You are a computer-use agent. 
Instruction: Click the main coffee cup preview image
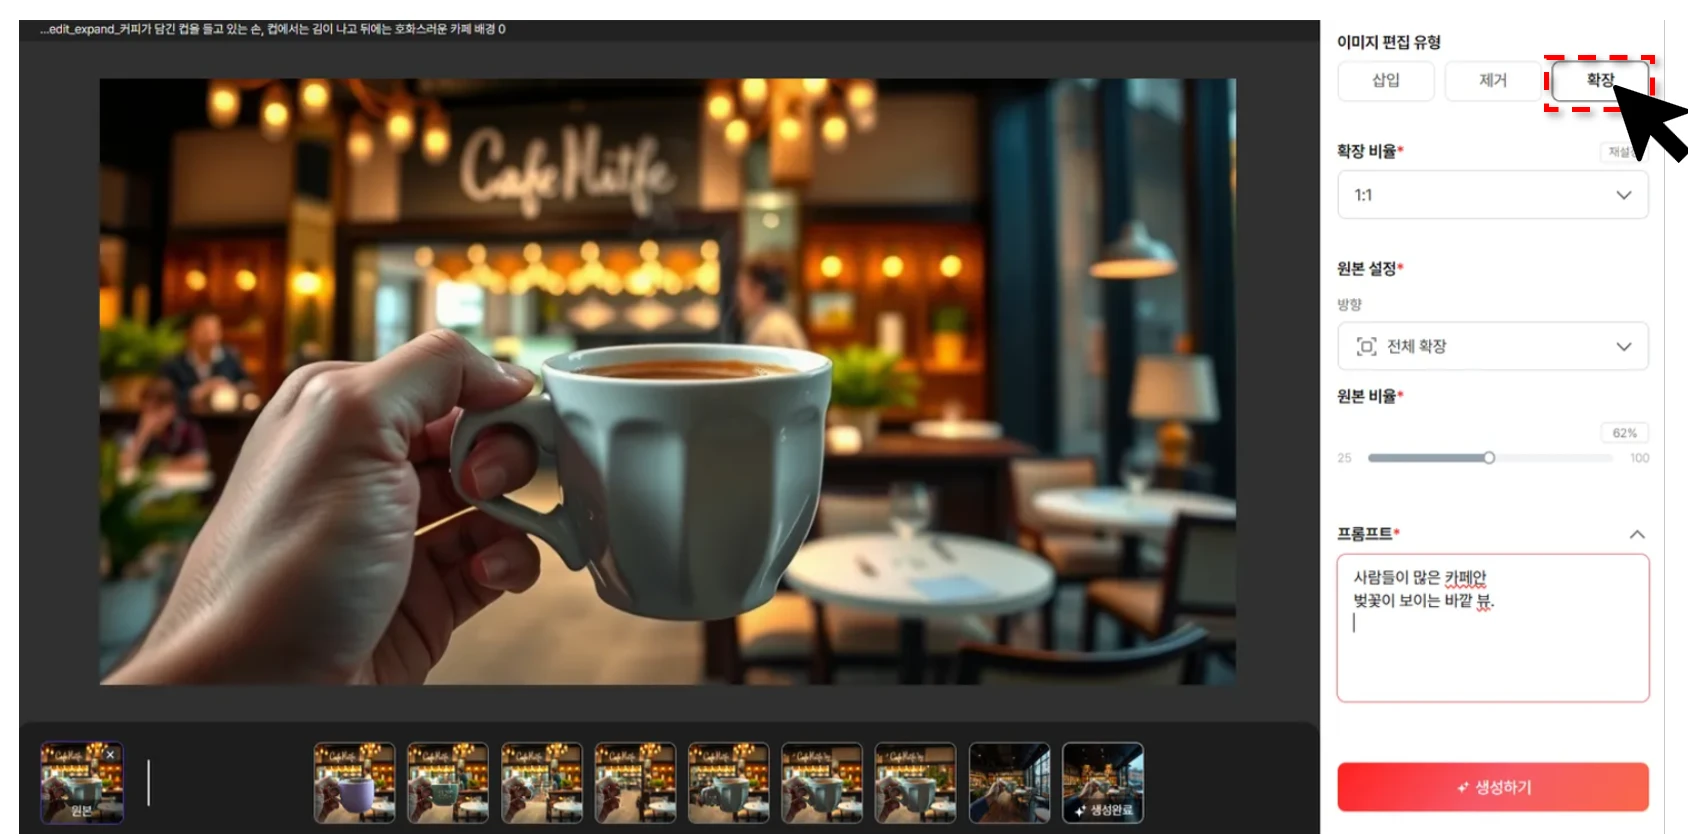tap(667, 382)
